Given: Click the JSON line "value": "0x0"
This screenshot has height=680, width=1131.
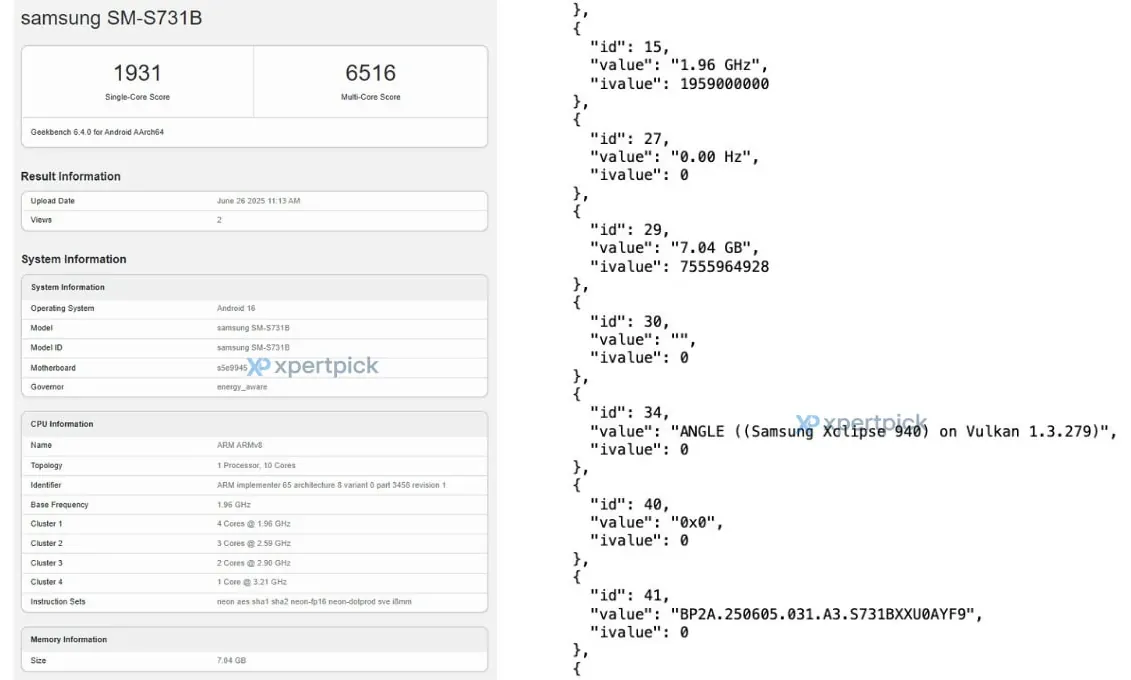Looking at the screenshot, I should coord(656,522).
